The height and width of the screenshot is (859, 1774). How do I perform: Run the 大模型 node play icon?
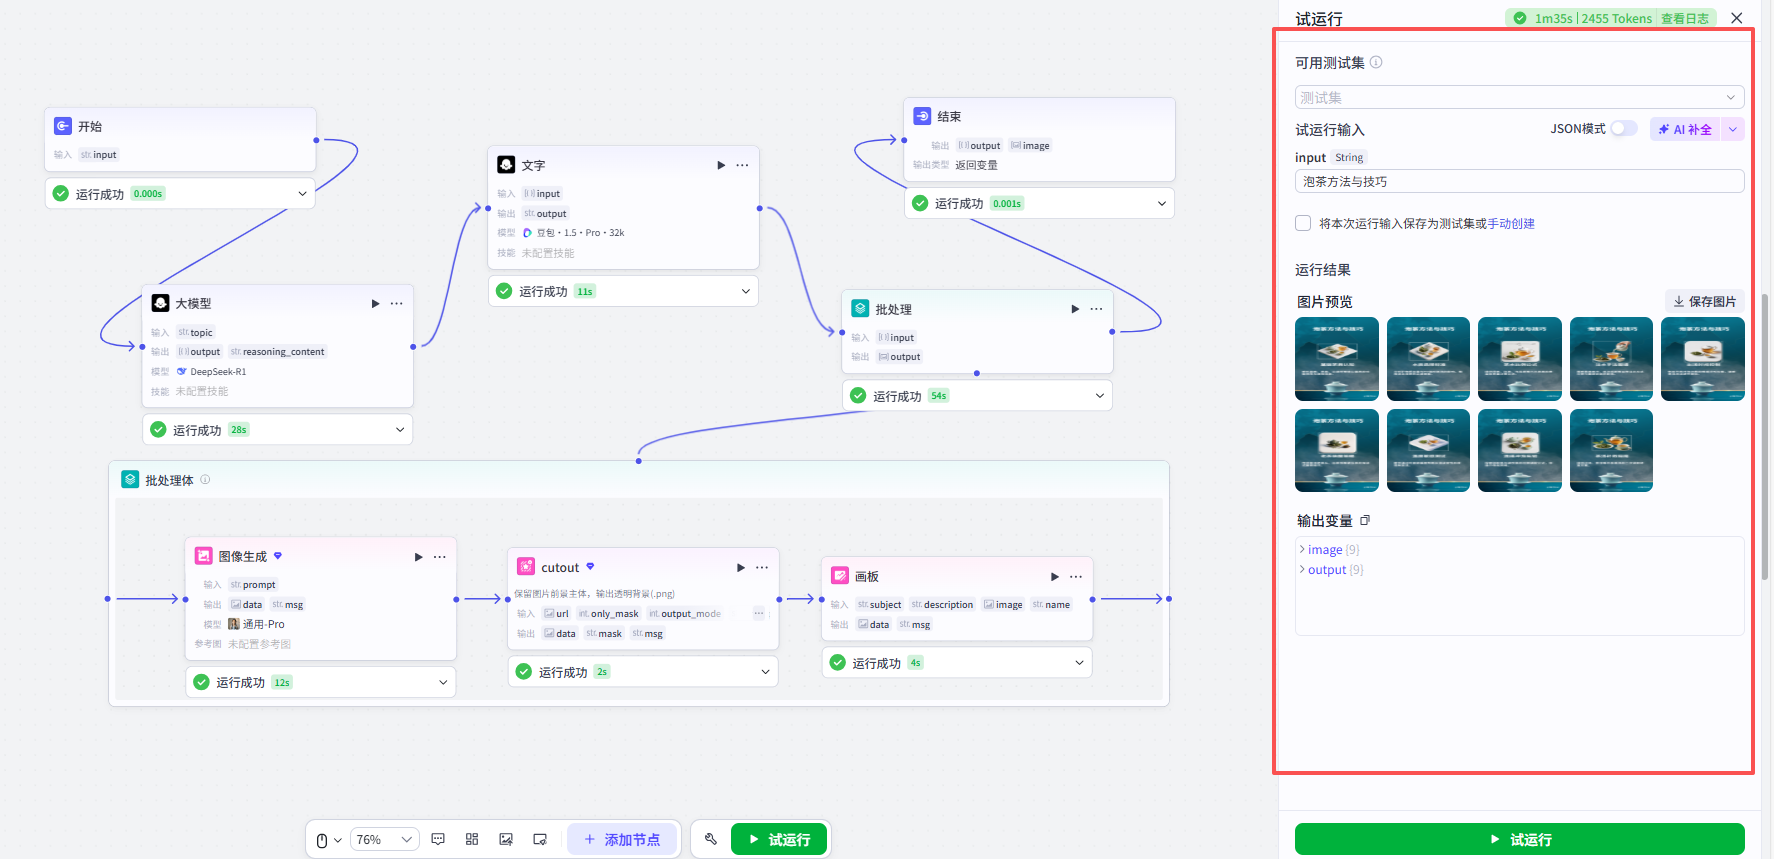(375, 303)
